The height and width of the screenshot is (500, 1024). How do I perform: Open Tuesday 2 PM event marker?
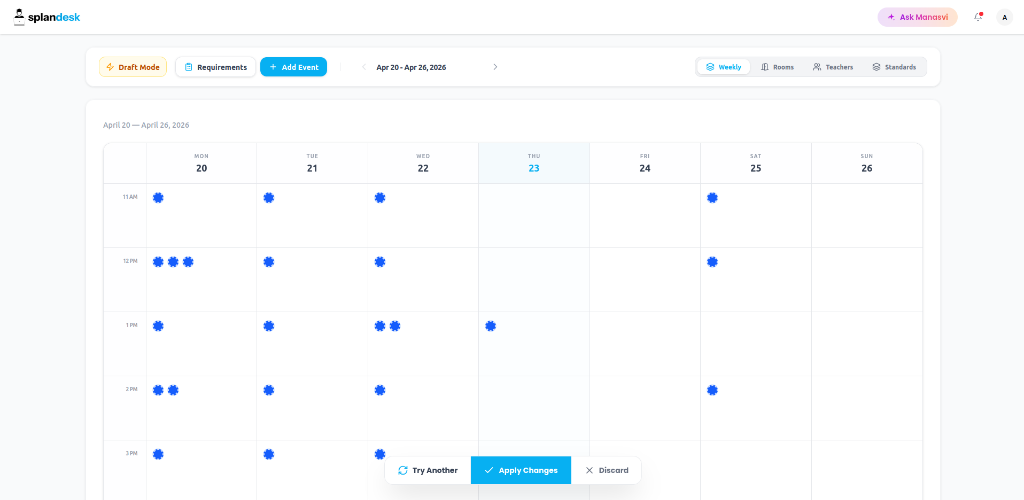(x=268, y=390)
